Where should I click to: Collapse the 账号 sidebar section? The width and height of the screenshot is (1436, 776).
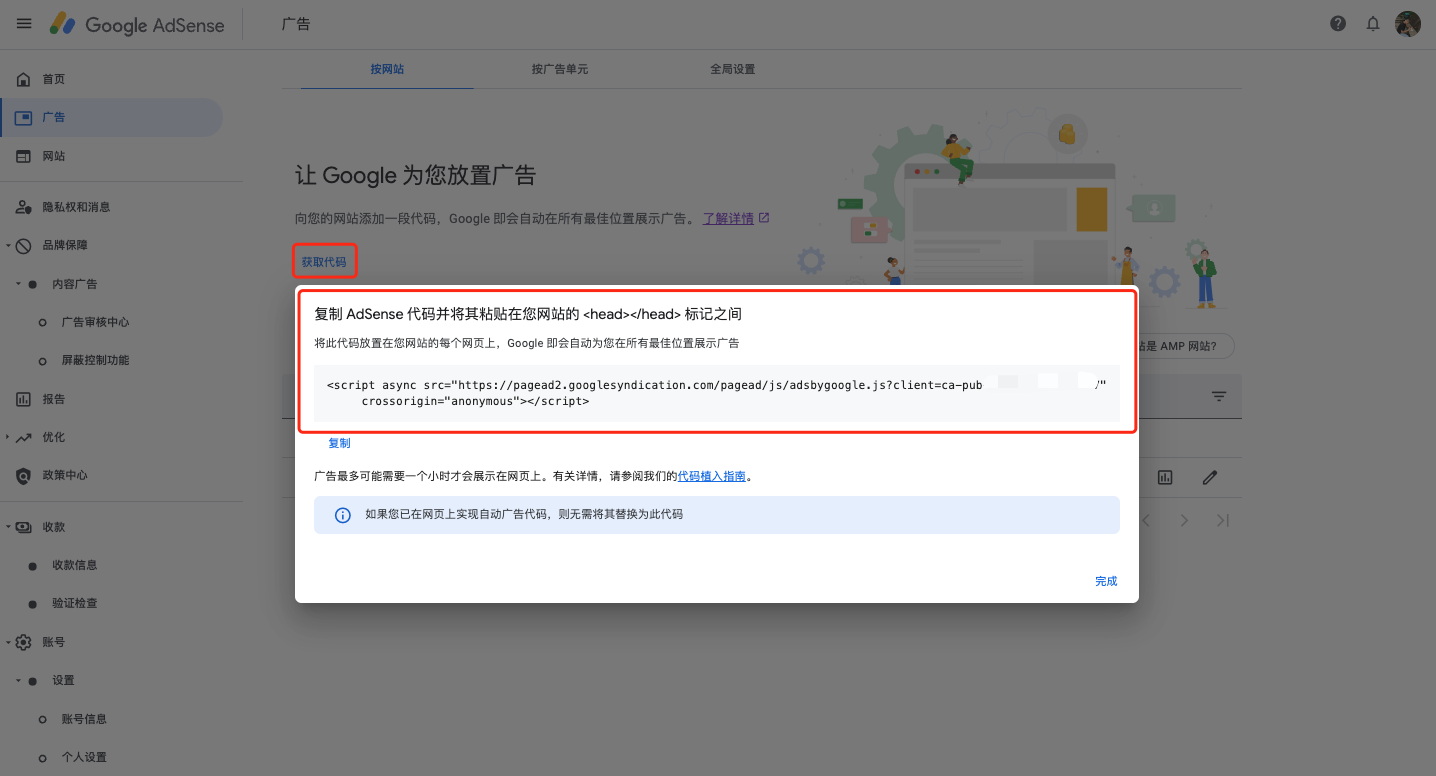click(x=9, y=642)
